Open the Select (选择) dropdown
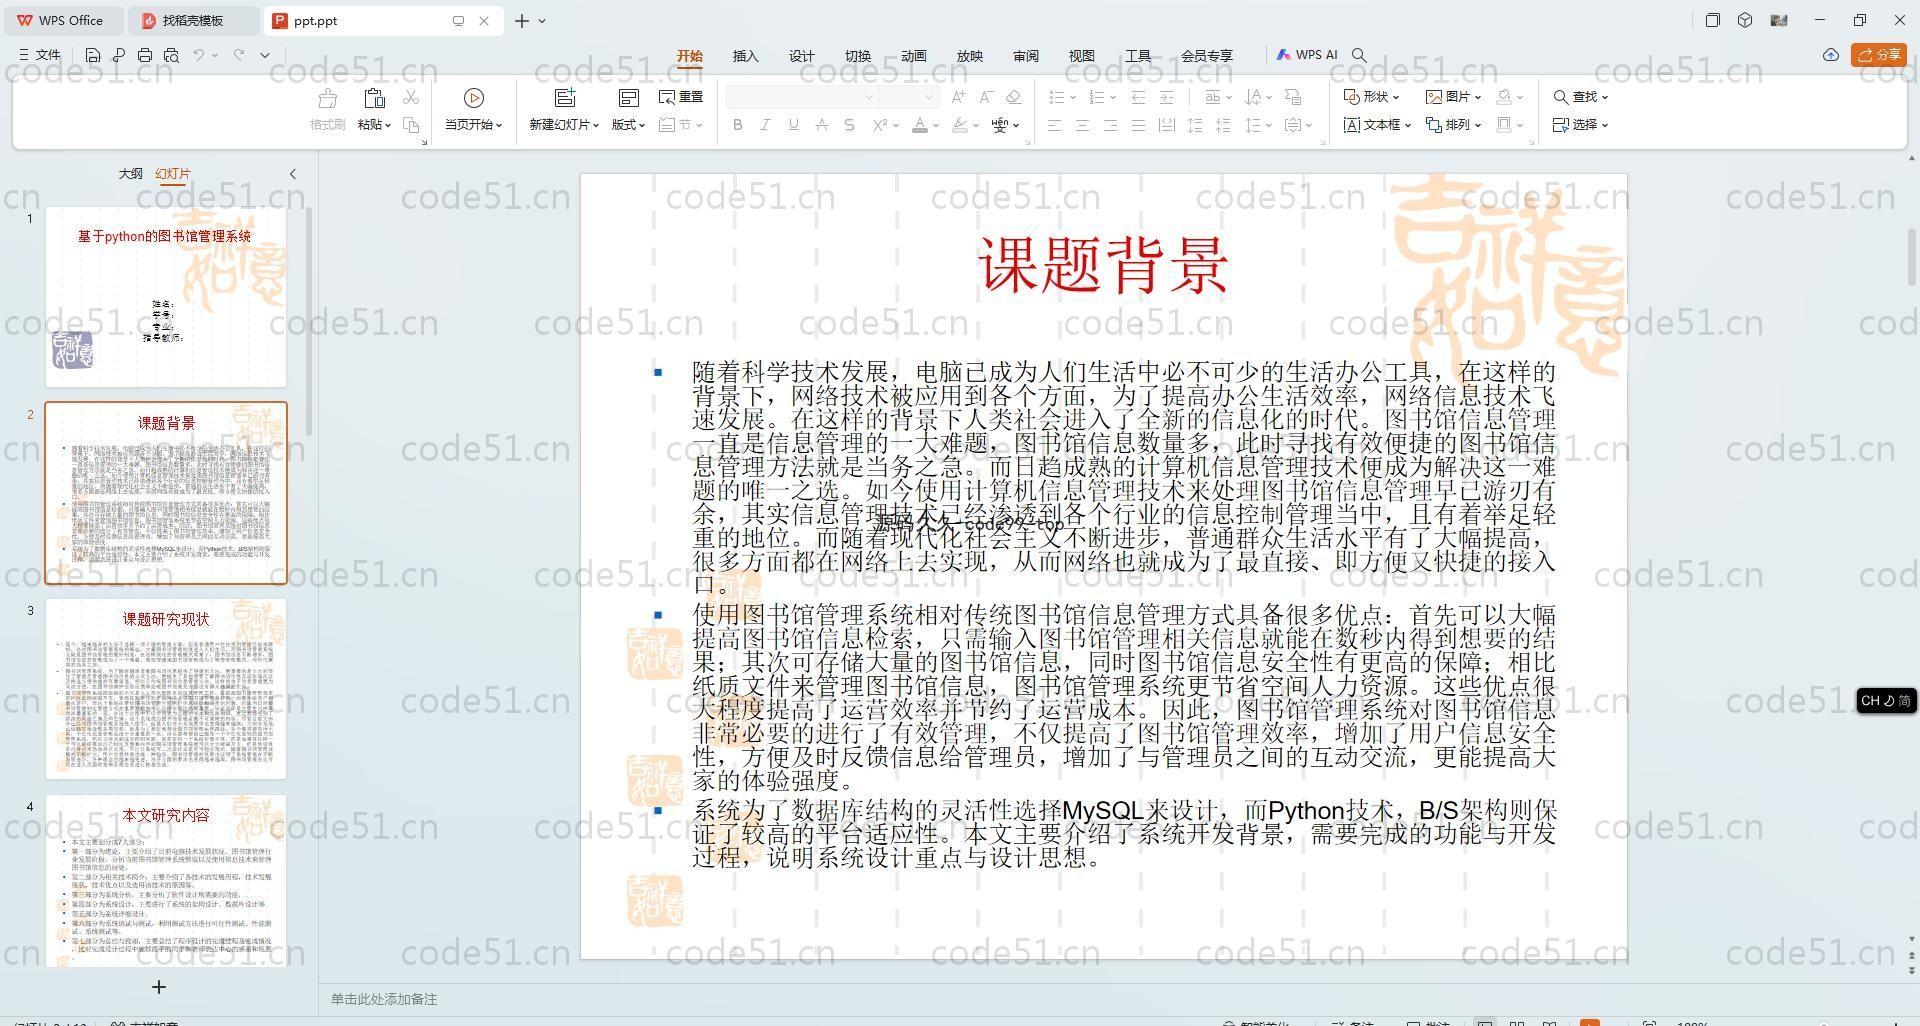1920x1026 pixels. click(x=1581, y=125)
